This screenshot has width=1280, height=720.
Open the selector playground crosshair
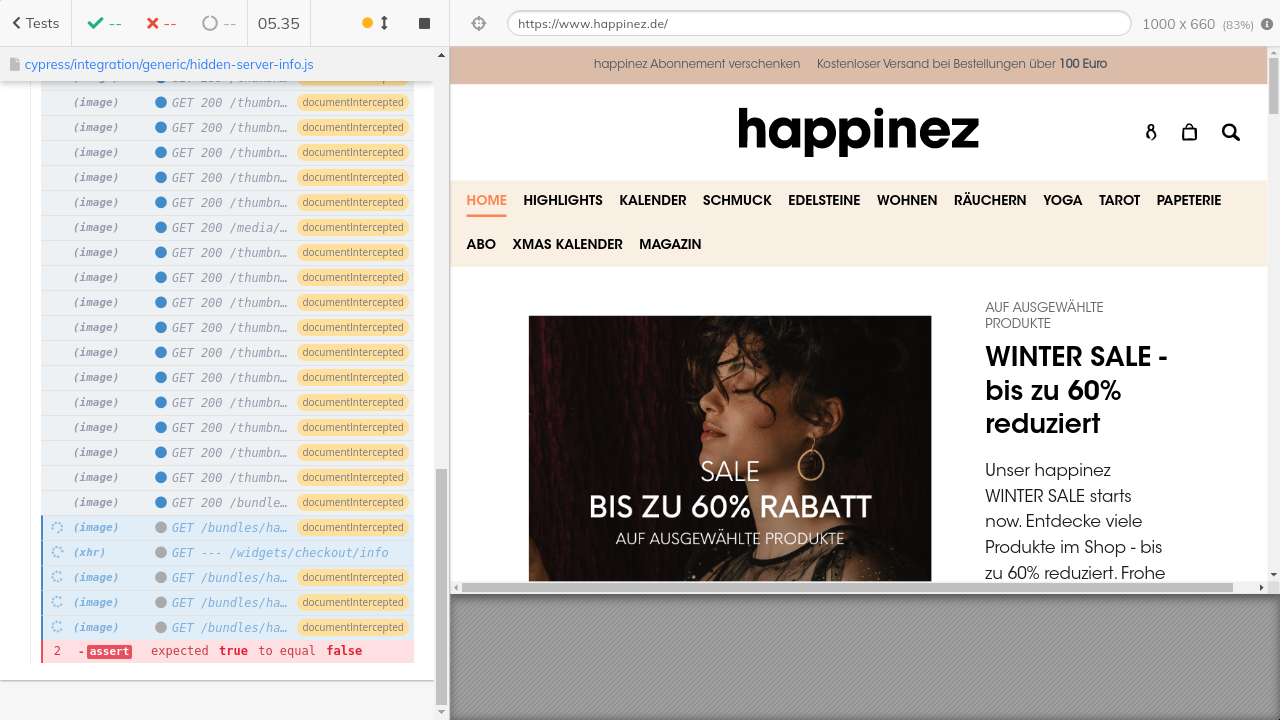click(x=478, y=23)
